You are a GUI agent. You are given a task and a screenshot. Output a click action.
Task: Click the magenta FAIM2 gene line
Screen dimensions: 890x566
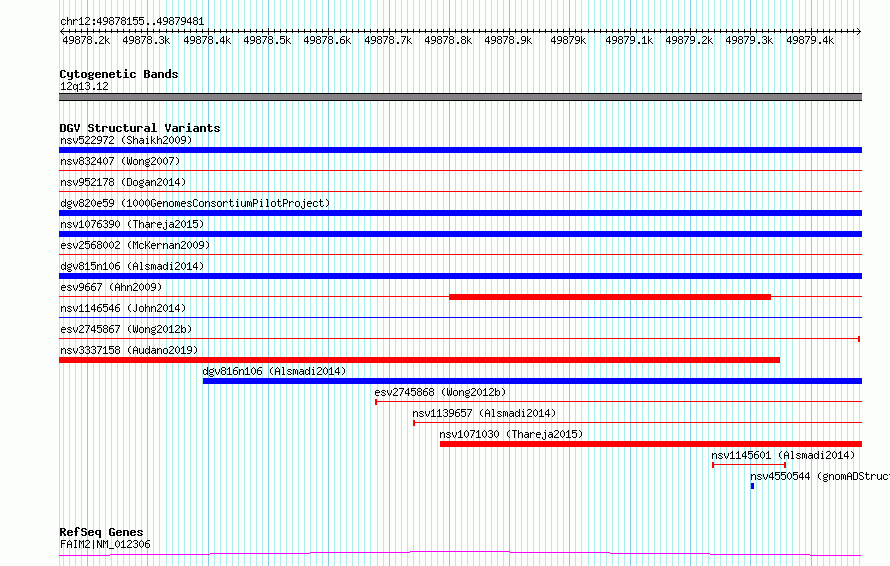pos(460,553)
